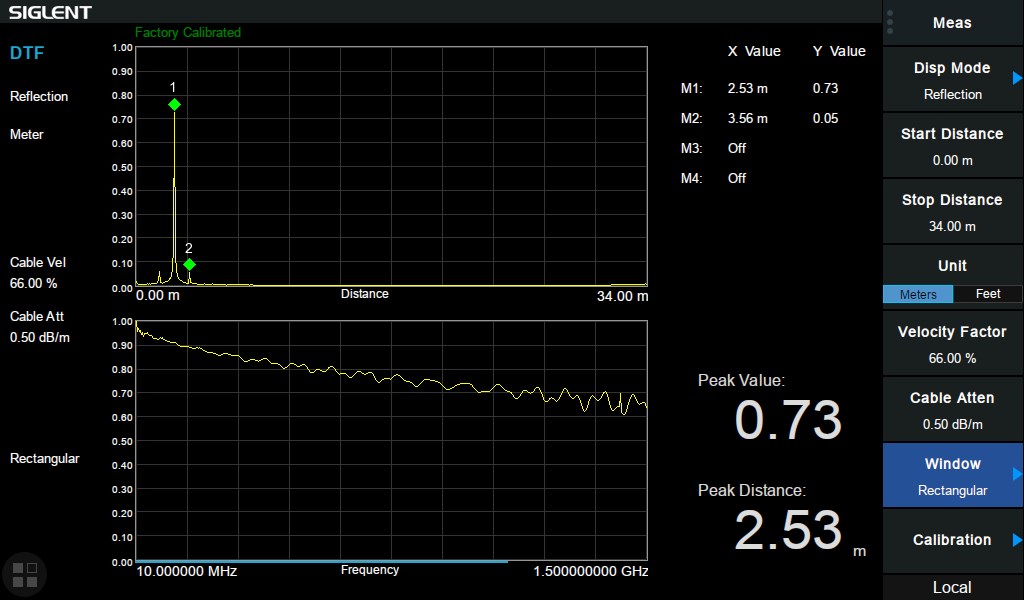Click the Local status button

click(x=952, y=587)
